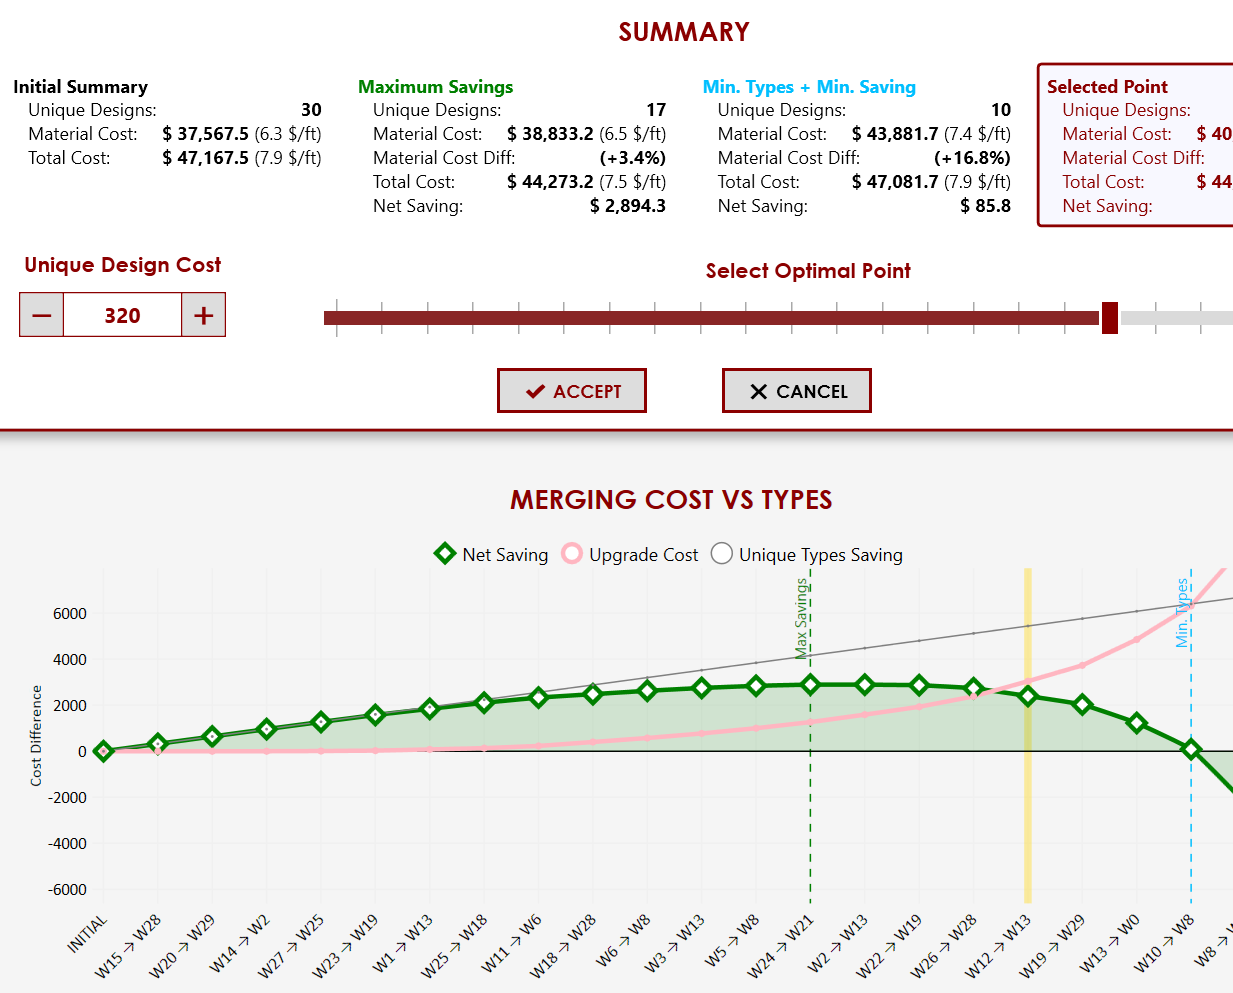The image size is (1233, 993).
Task: Select net saving point at W14 → W2
Action: [x=266, y=729]
